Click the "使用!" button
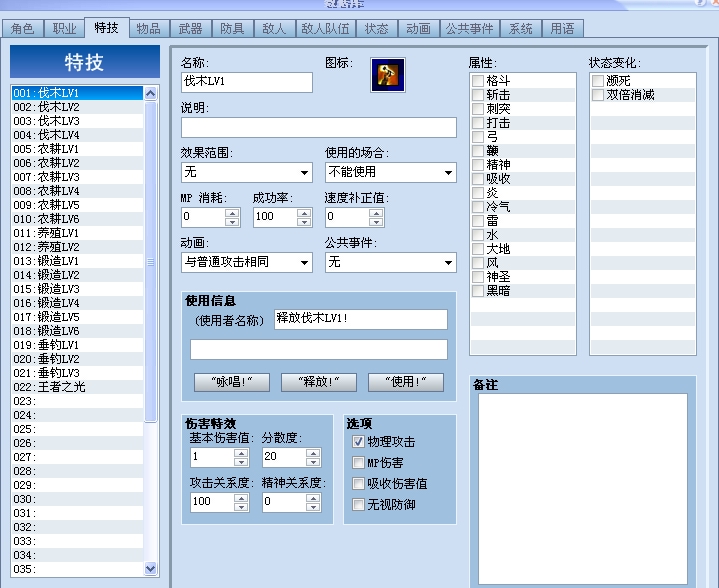 pos(406,382)
